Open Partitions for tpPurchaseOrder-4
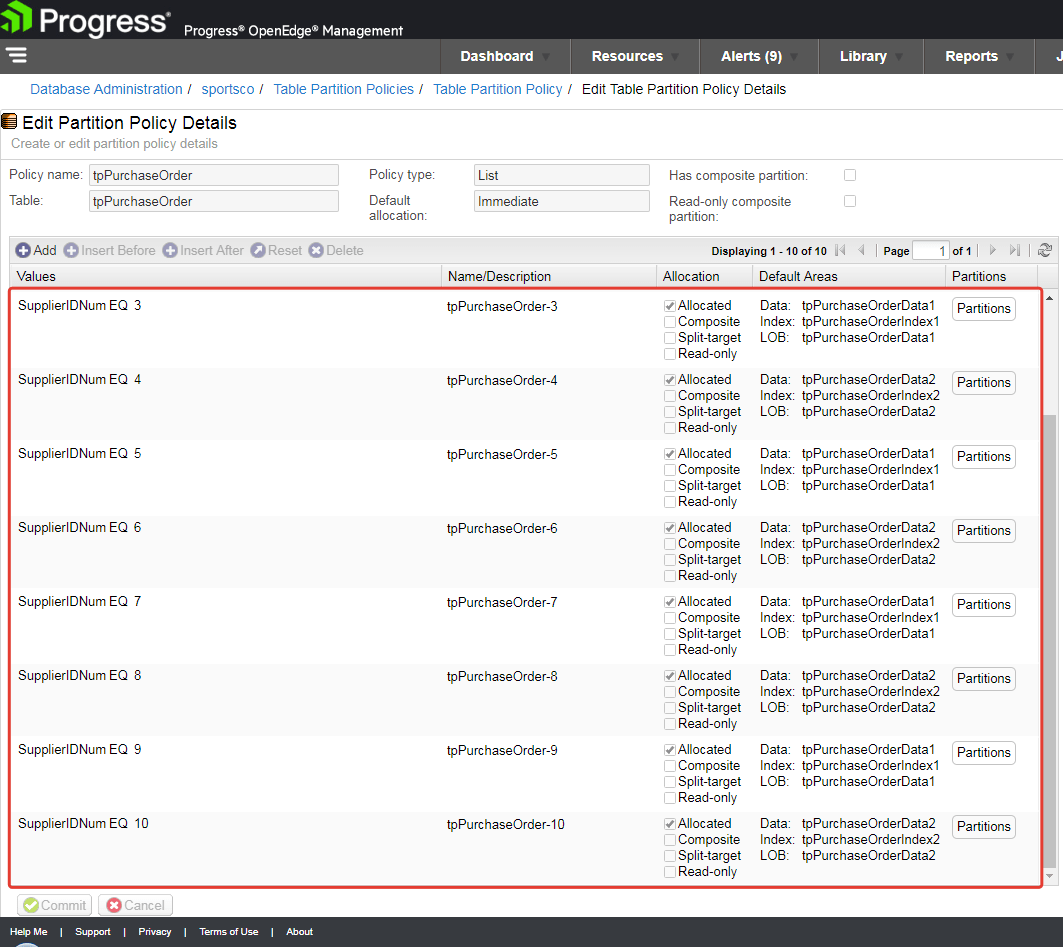Image resolution: width=1063 pixels, height=947 pixels. [x=984, y=382]
